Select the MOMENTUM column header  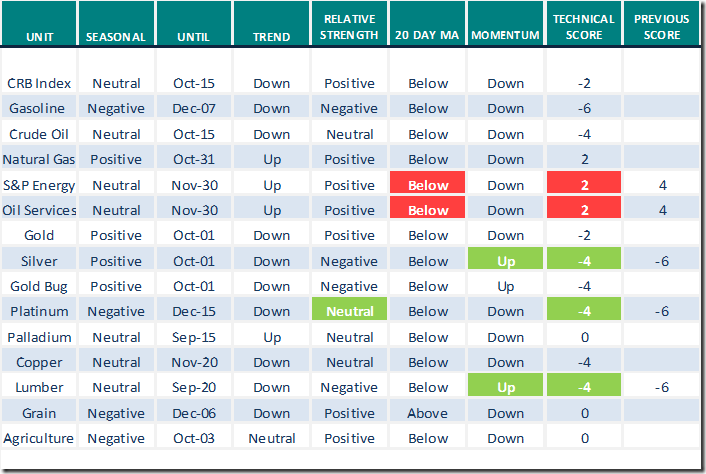tap(505, 36)
